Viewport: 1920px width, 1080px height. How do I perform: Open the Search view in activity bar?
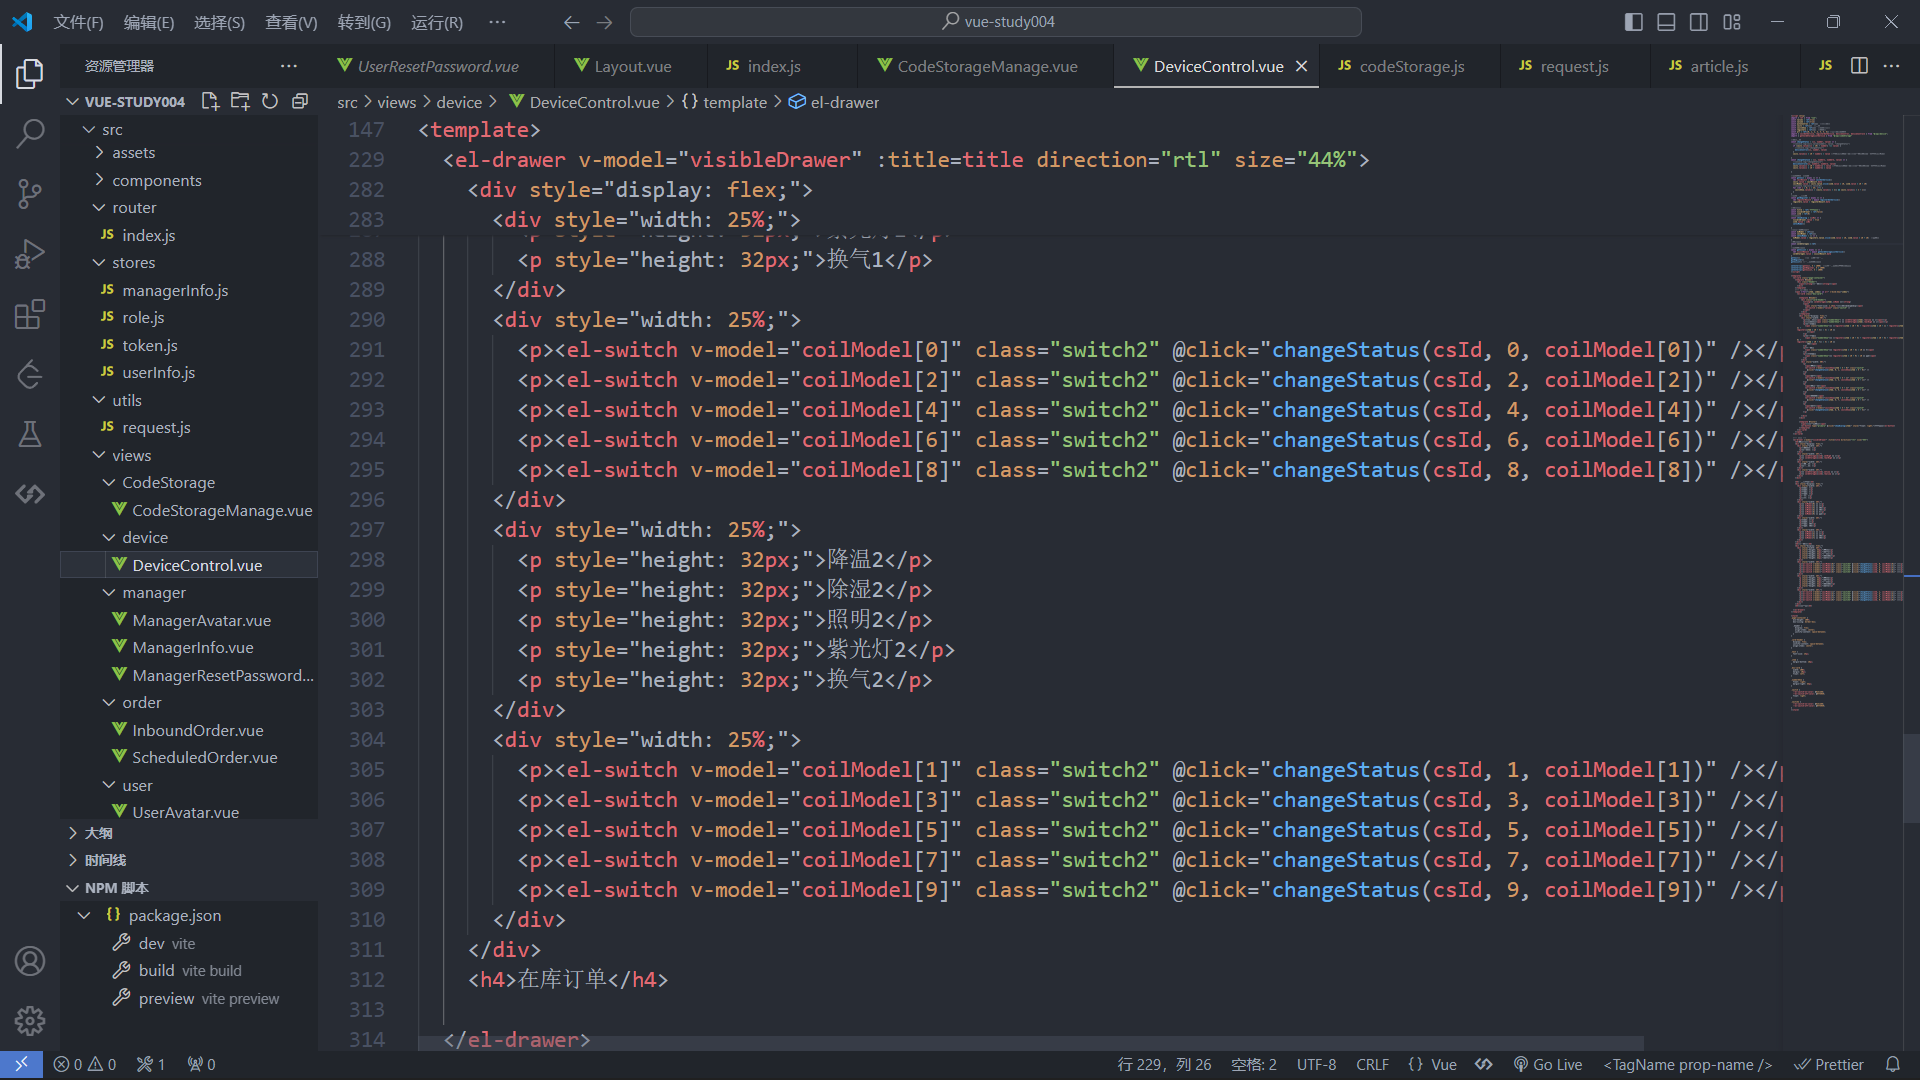click(x=30, y=133)
